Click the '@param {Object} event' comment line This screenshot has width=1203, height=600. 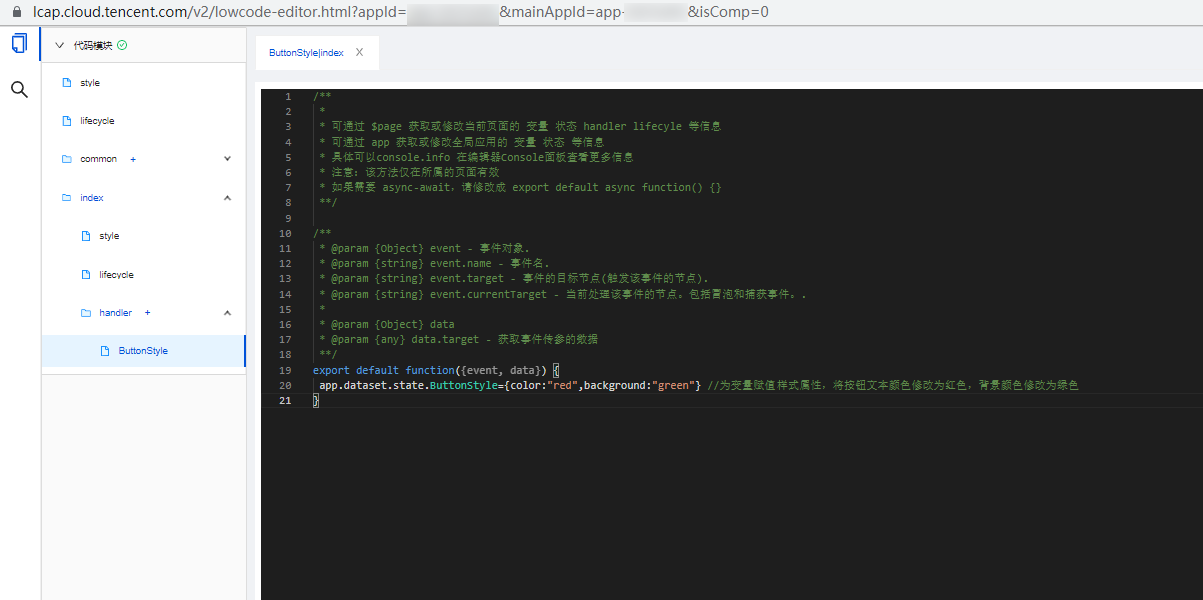[x=424, y=248]
